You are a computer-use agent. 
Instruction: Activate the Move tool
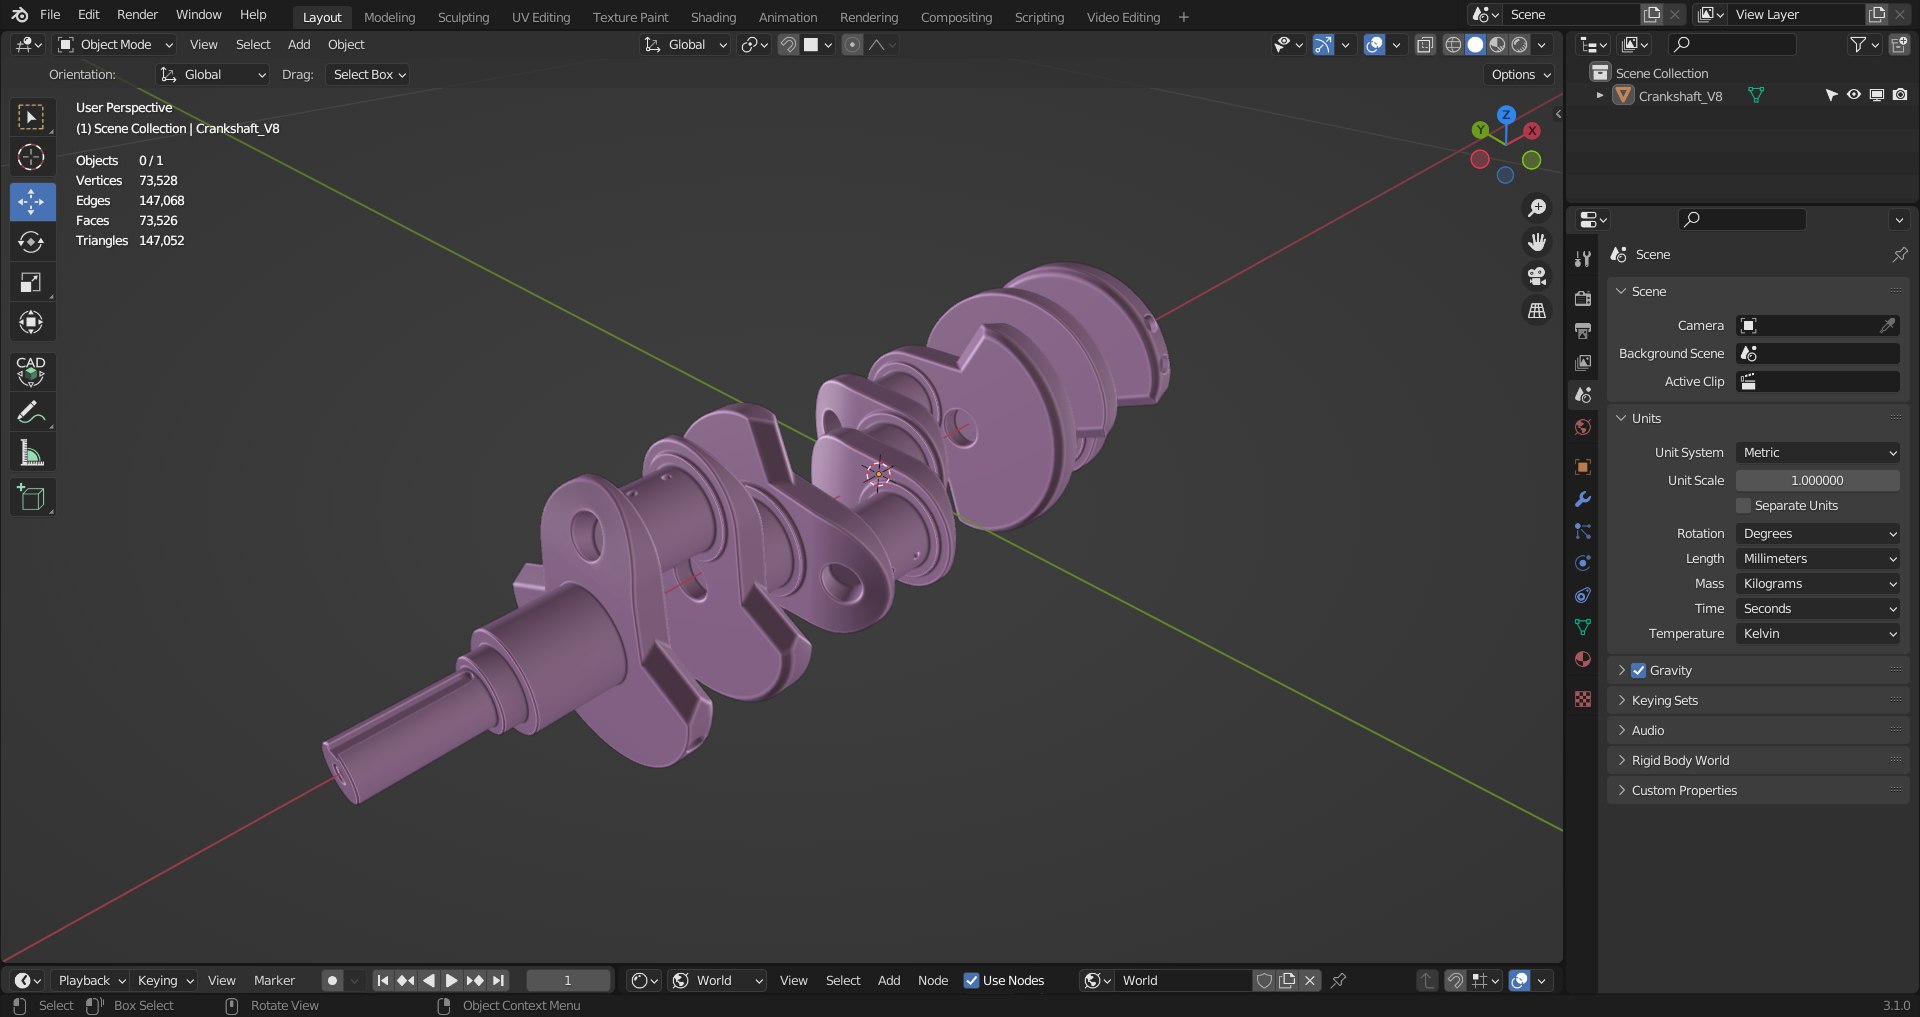(31, 201)
